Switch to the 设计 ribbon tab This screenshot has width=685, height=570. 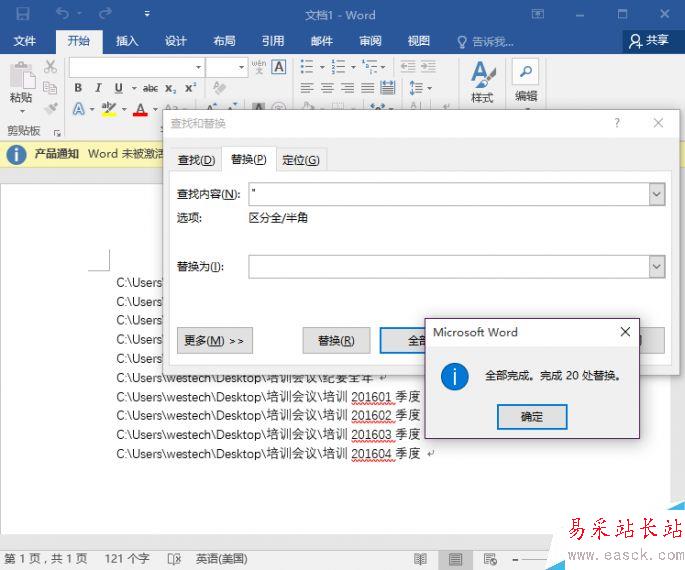[176, 41]
